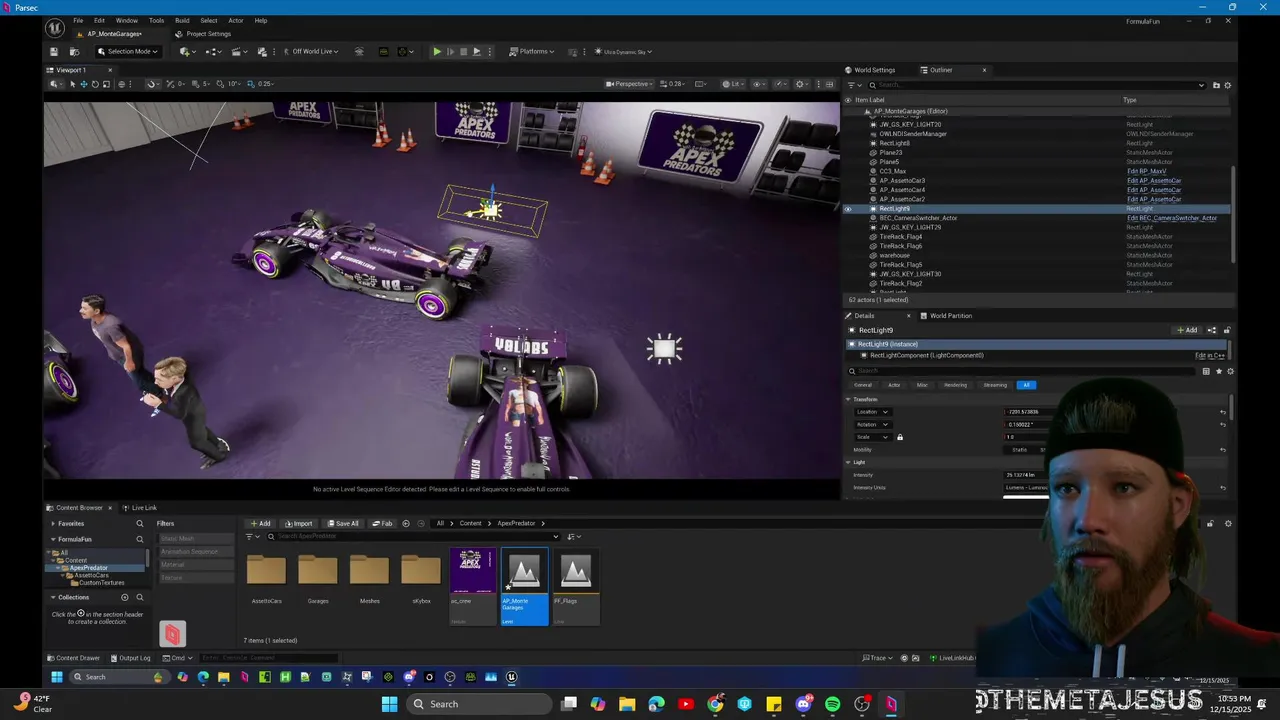Click Save All in Content Browser
This screenshot has height=720, width=1280.
point(342,523)
